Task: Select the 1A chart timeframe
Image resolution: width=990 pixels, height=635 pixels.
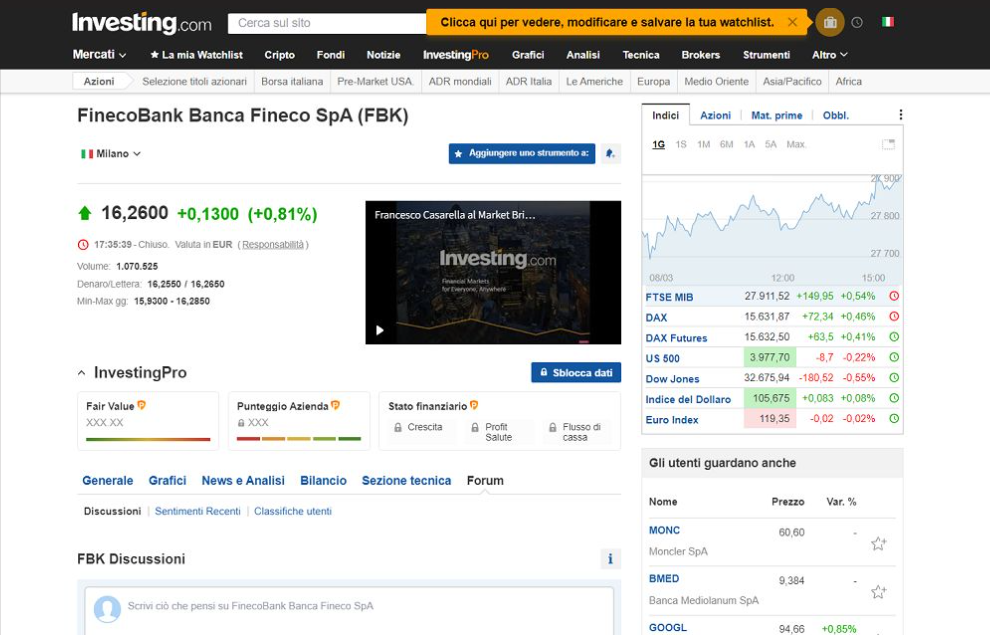Action: 749,145
